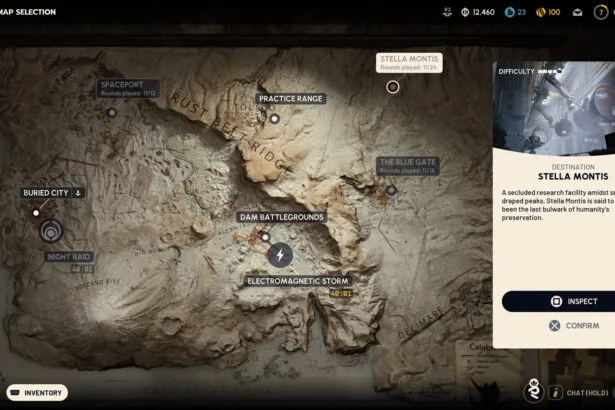Click the Night Raid label
Screen dimensions: 615x410
coord(69,257)
